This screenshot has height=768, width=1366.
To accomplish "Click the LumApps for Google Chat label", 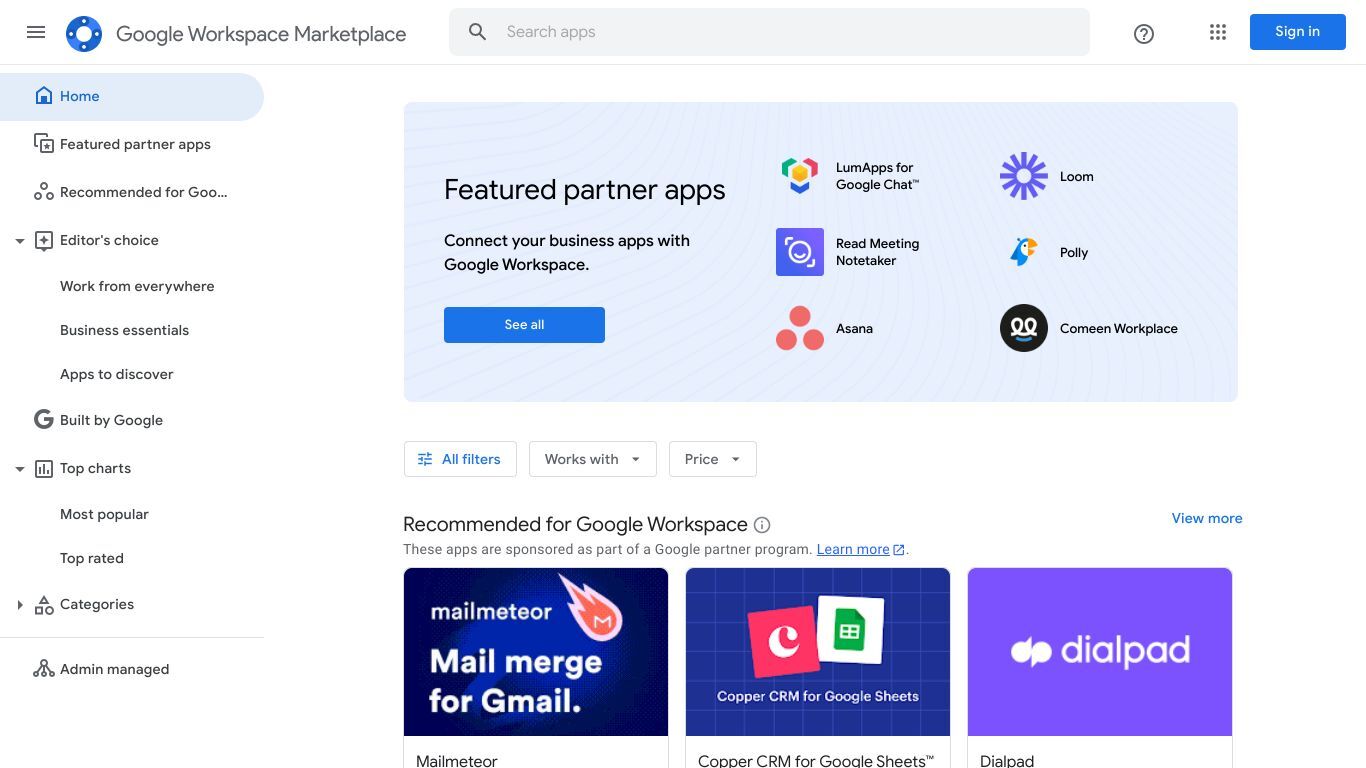I will [x=877, y=176].
